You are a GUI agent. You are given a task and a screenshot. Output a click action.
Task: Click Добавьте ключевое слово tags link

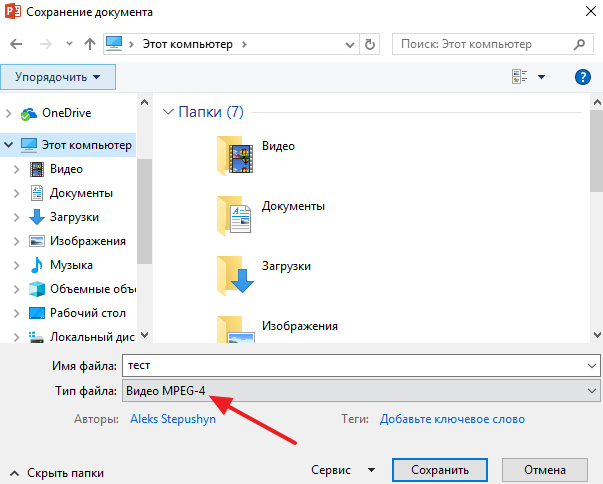tap(452, 419)
